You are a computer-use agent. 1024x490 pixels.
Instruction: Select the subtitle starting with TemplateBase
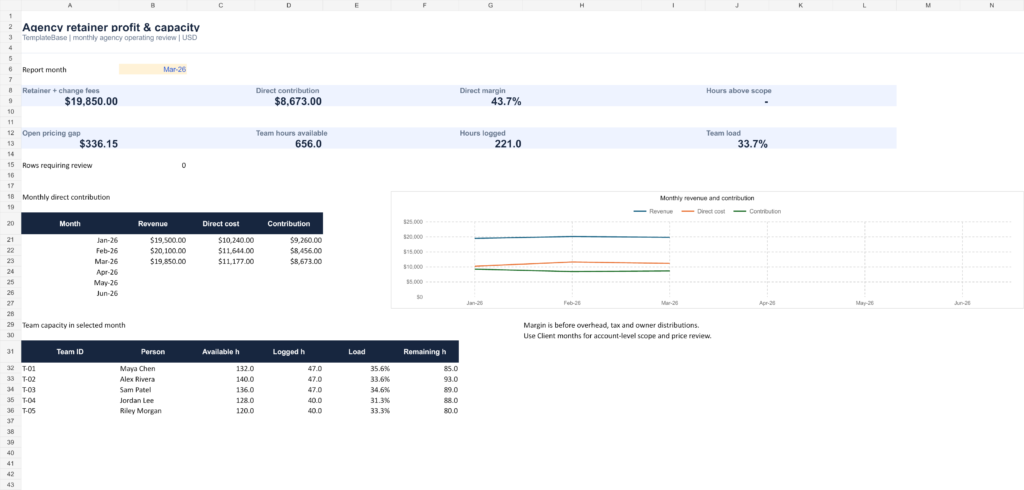[x=110, y=38]
